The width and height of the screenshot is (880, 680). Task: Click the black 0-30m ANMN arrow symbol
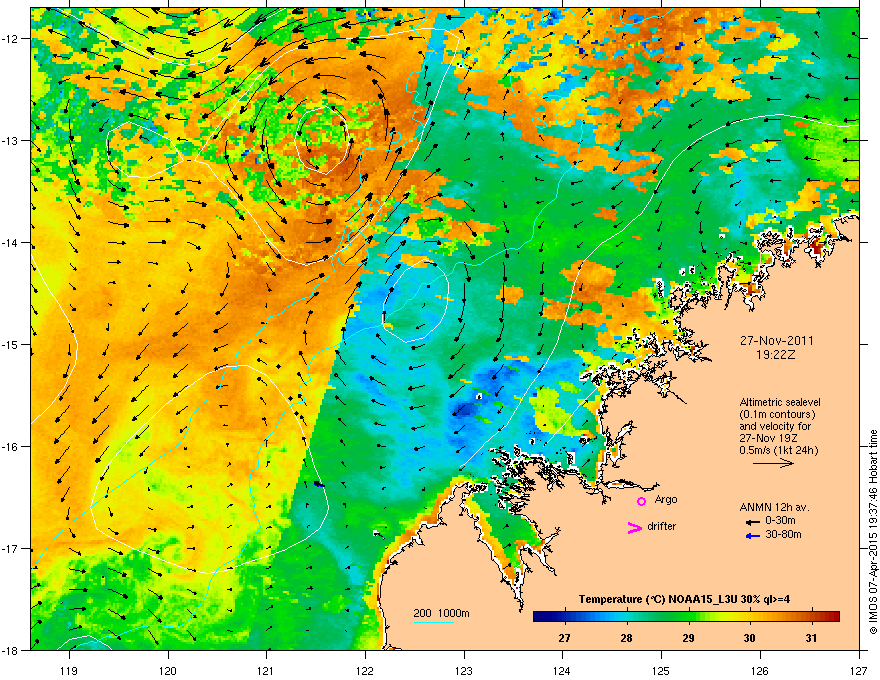coord(752,522)
